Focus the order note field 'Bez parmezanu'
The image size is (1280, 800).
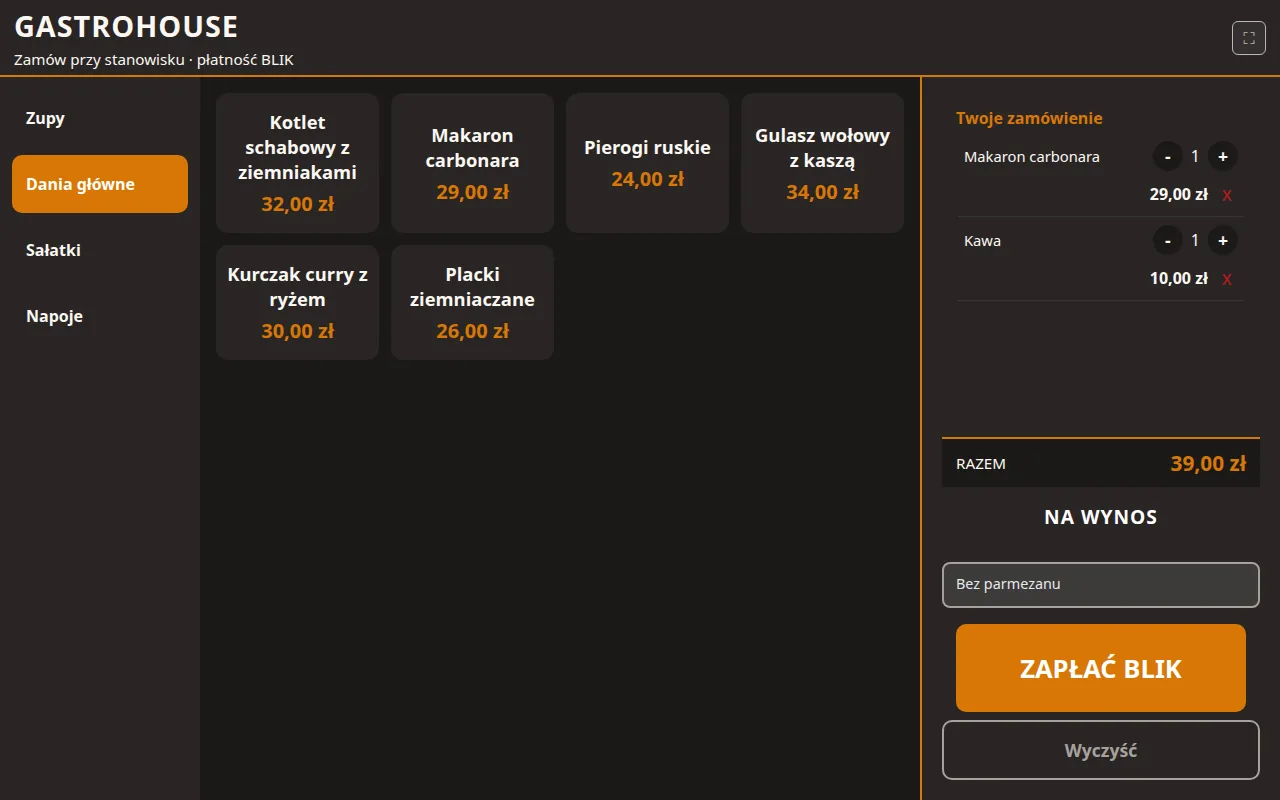click(x=1101, y=585)
